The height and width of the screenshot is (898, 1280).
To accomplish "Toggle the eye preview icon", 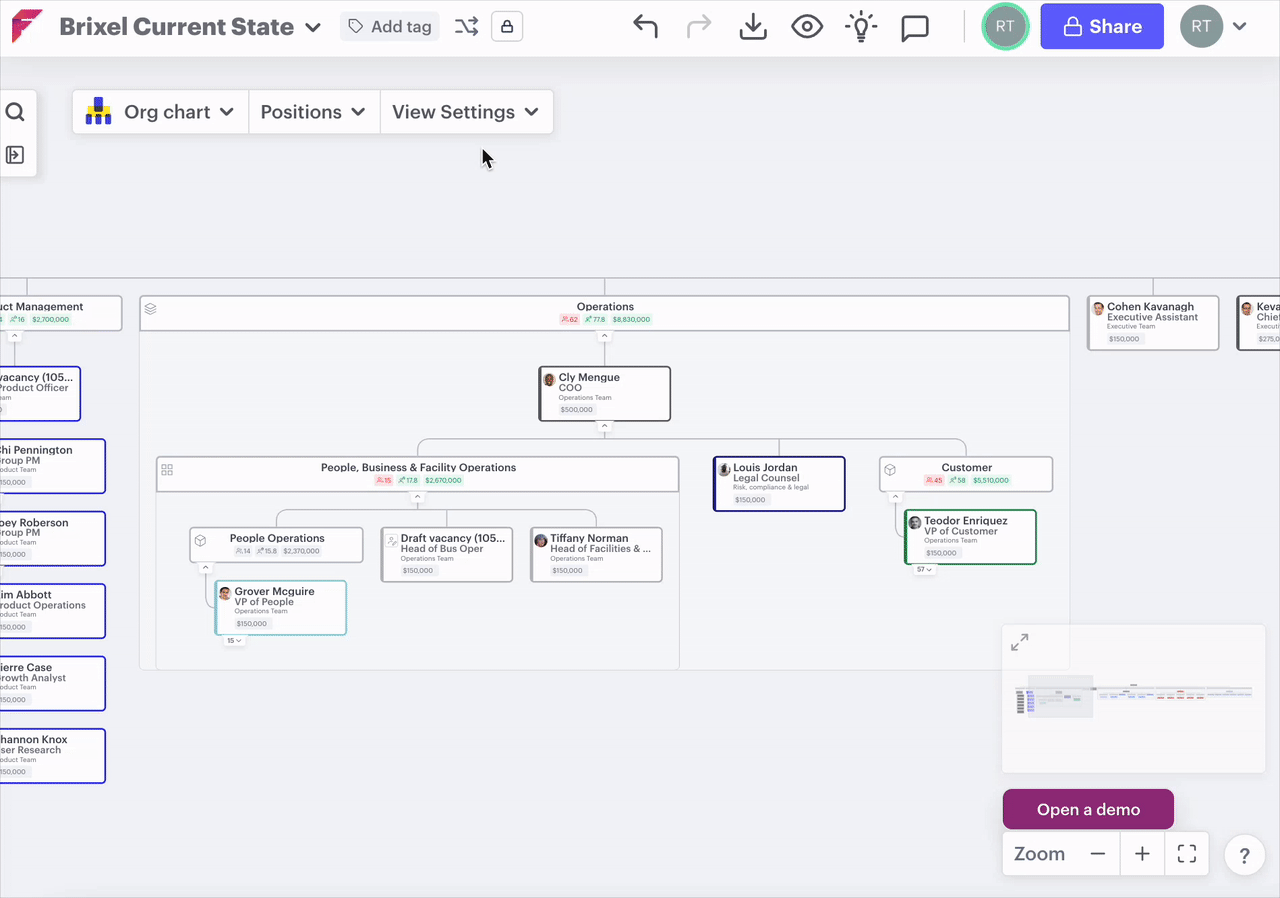I will 807,27.
